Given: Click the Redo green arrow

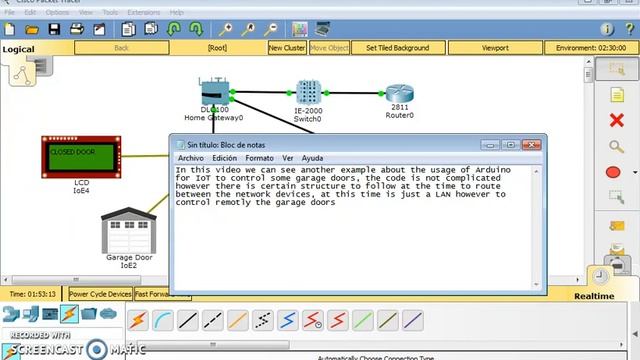Looking at the screenshot, I should [196, 29].
